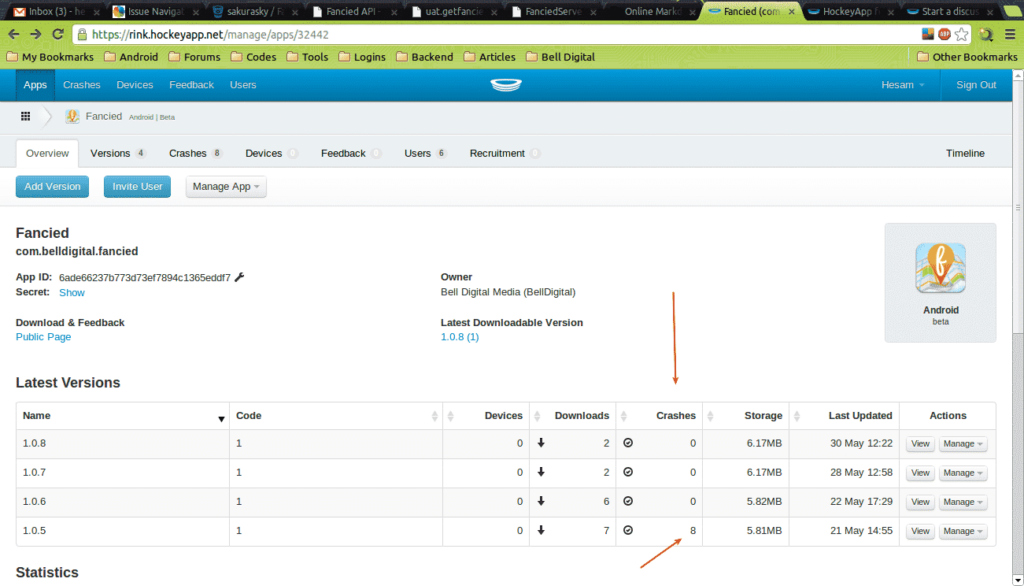Open Manage dropdown for version 1.0.8
1024x586 pixels.
tap(963, 444)
